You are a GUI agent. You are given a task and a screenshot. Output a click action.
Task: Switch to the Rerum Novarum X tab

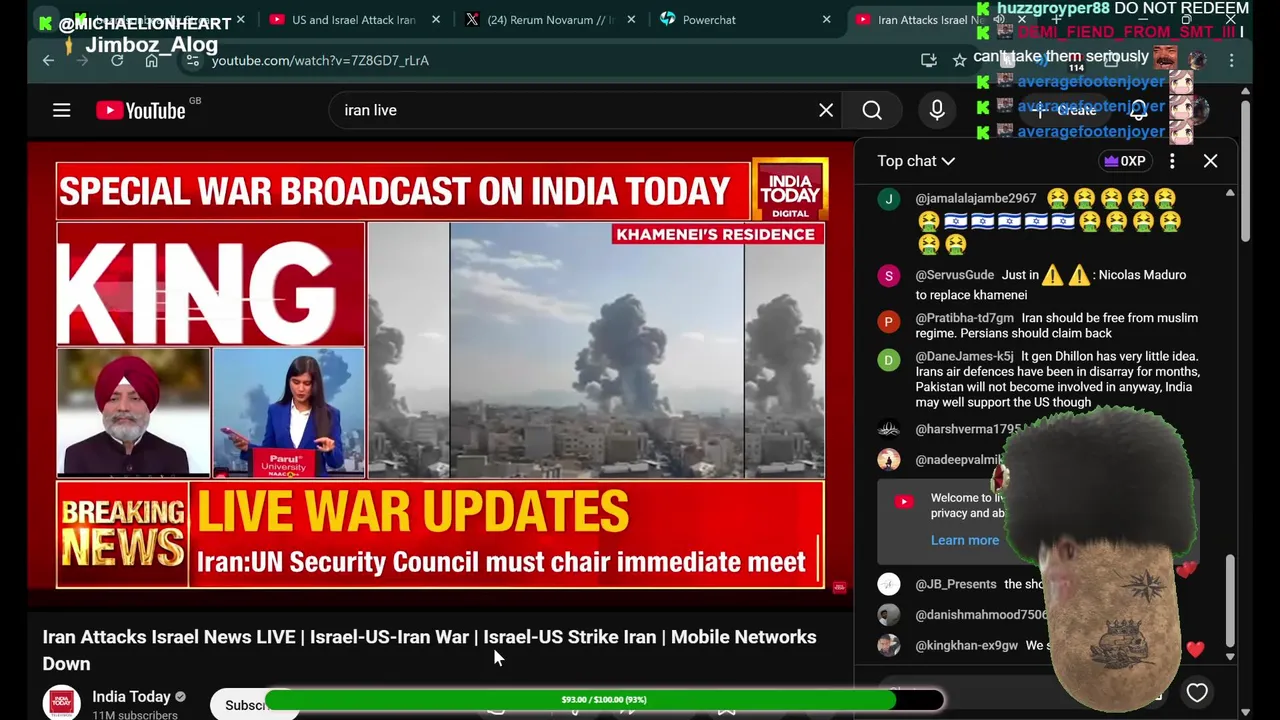coord(550,20)
